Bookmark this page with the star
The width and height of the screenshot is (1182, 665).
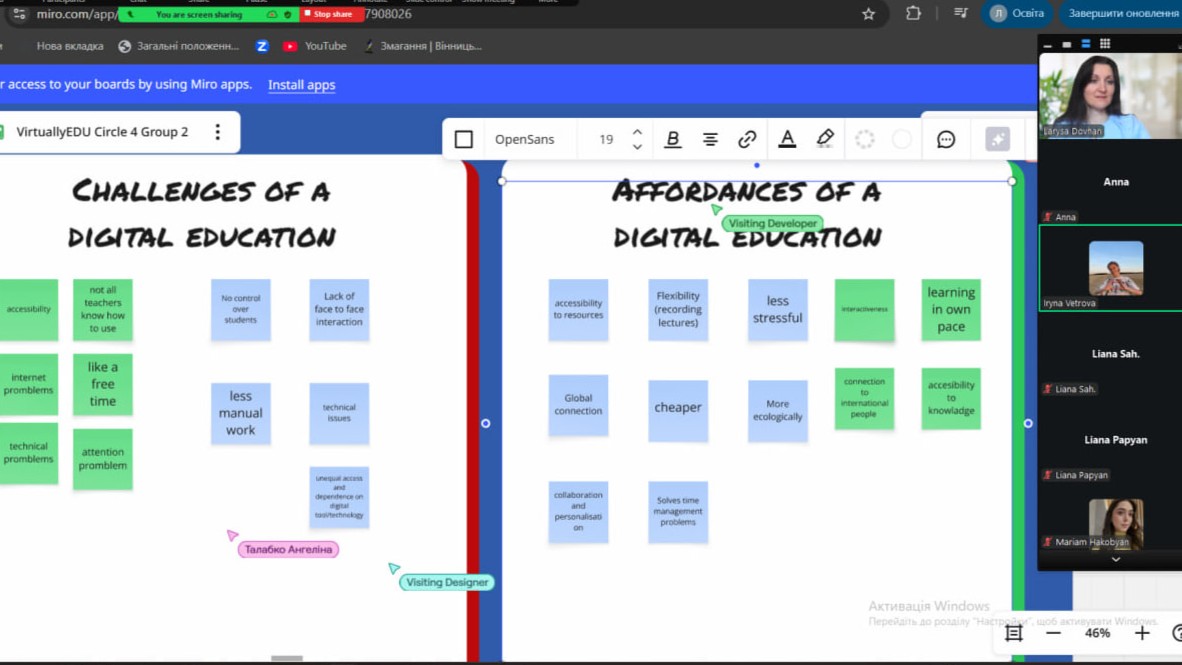pyautogui.click(x=868, y=14)
